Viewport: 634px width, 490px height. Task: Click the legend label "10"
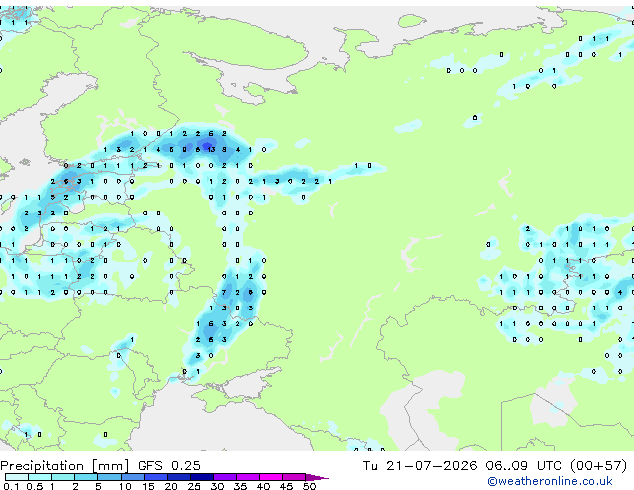pyautogui.click(x=125, y=486)
